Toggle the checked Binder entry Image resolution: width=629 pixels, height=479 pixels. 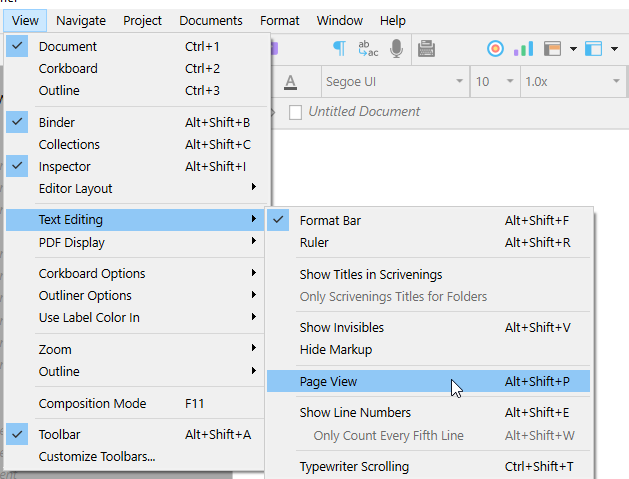[x=137, y=122]
